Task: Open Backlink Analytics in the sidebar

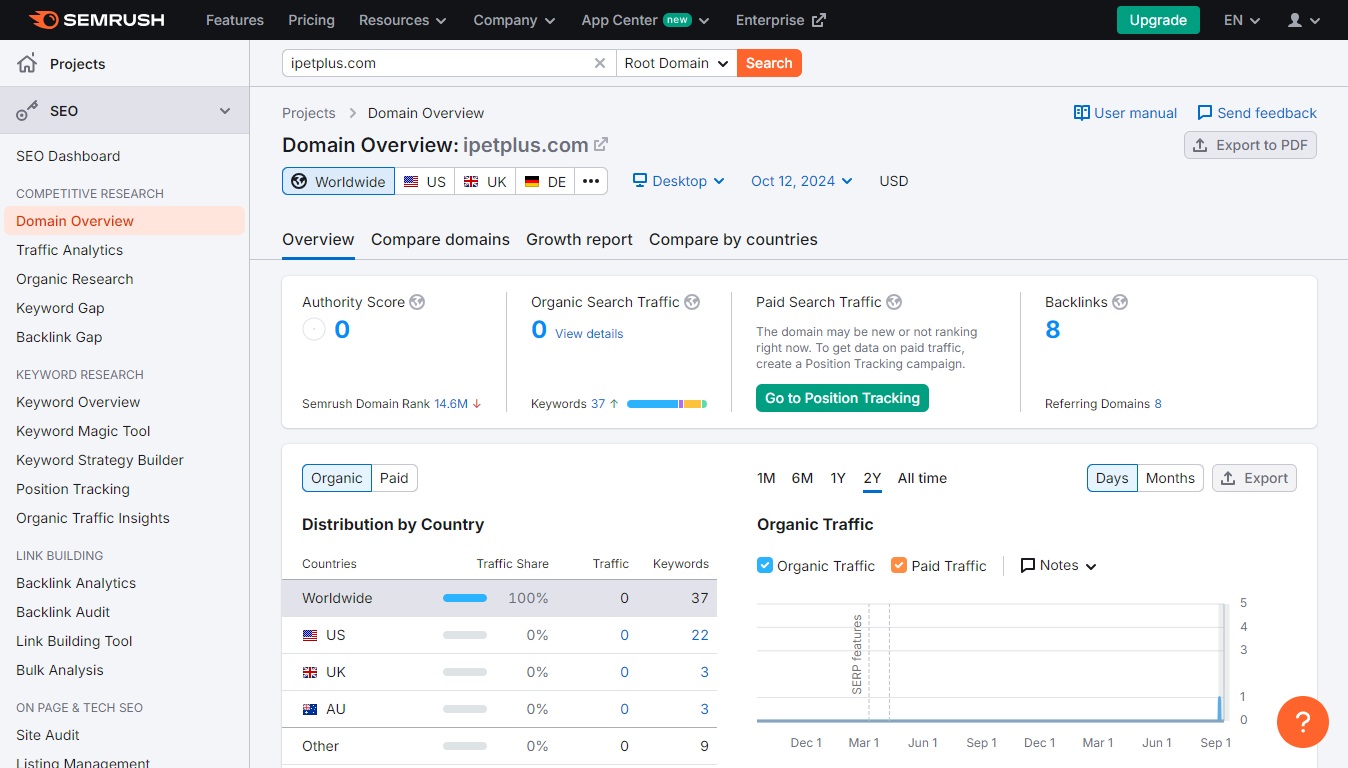Action: (76, 583)
